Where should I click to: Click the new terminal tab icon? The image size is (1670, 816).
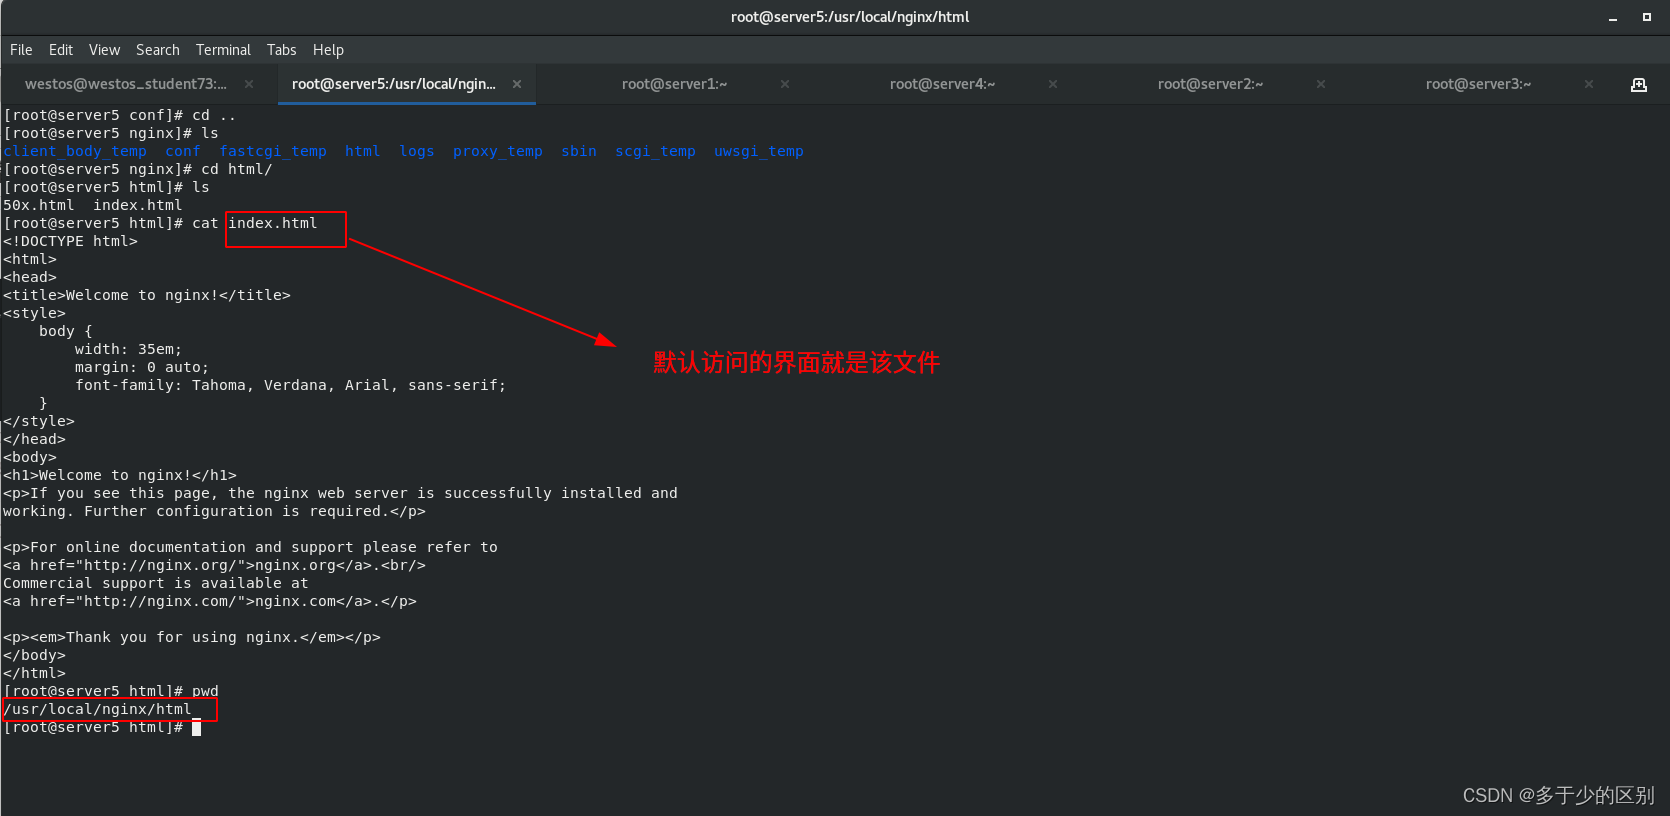[x=1639, y=85]
